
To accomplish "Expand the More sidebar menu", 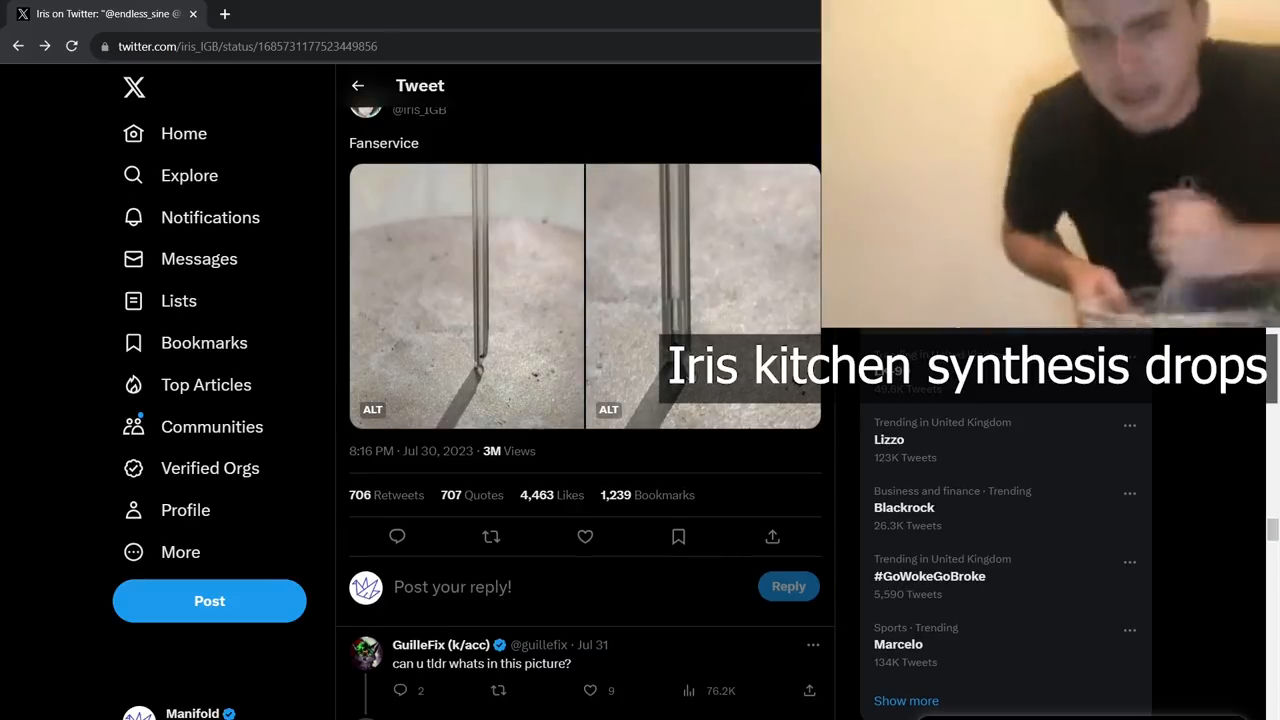I will click(161, 552).
